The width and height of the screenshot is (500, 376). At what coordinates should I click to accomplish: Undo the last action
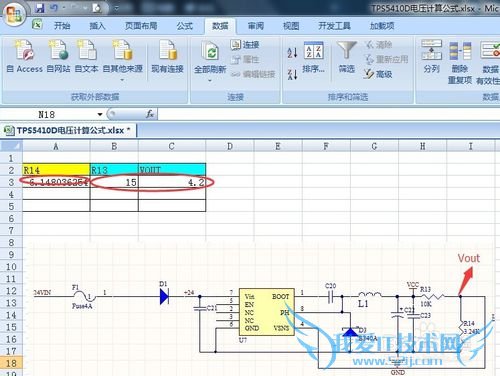[54, 8]
